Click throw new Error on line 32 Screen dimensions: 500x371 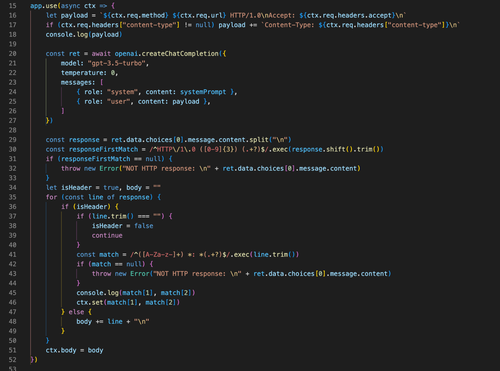coord(90,168)
